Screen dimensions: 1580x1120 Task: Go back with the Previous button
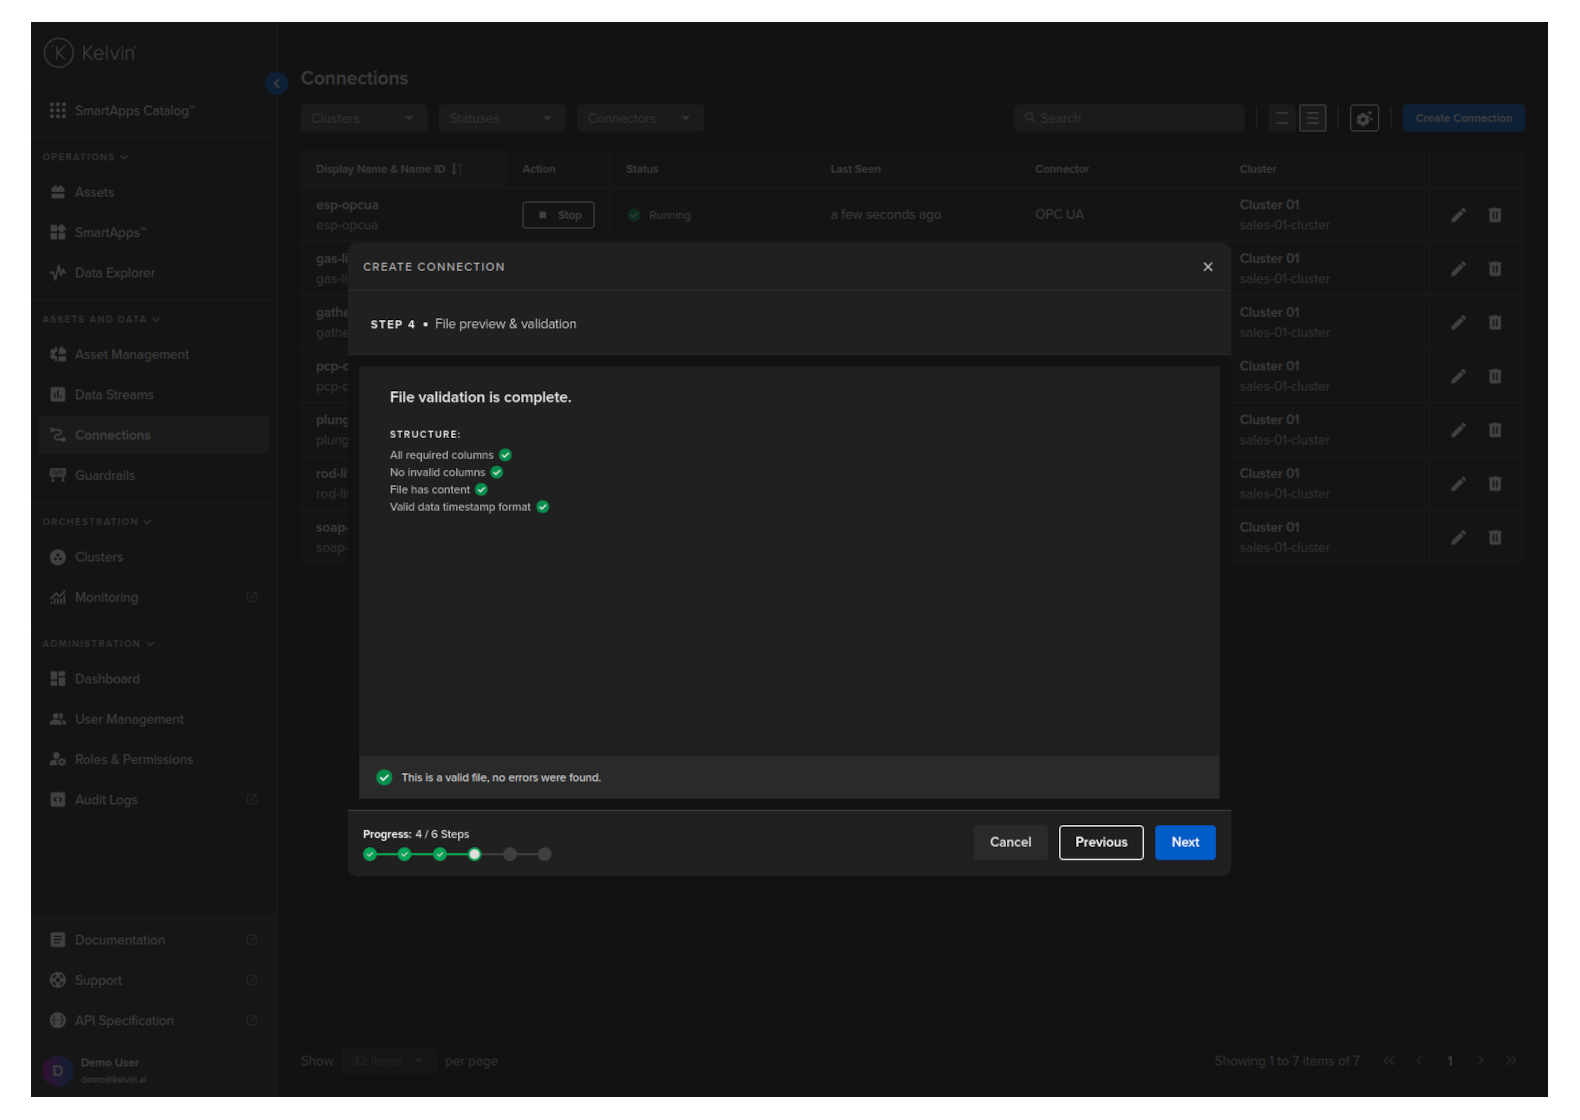point(1100,842)
